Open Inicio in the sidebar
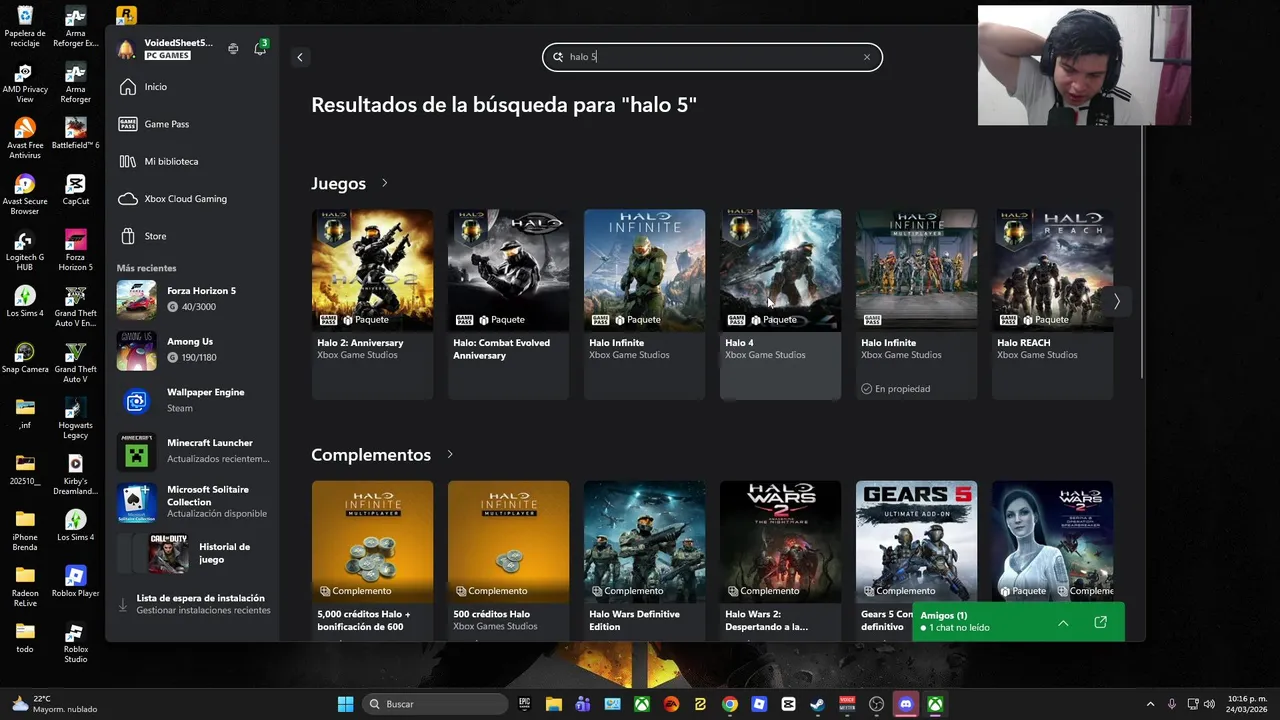The image size is (1280, 720). [x=192, y=87]
